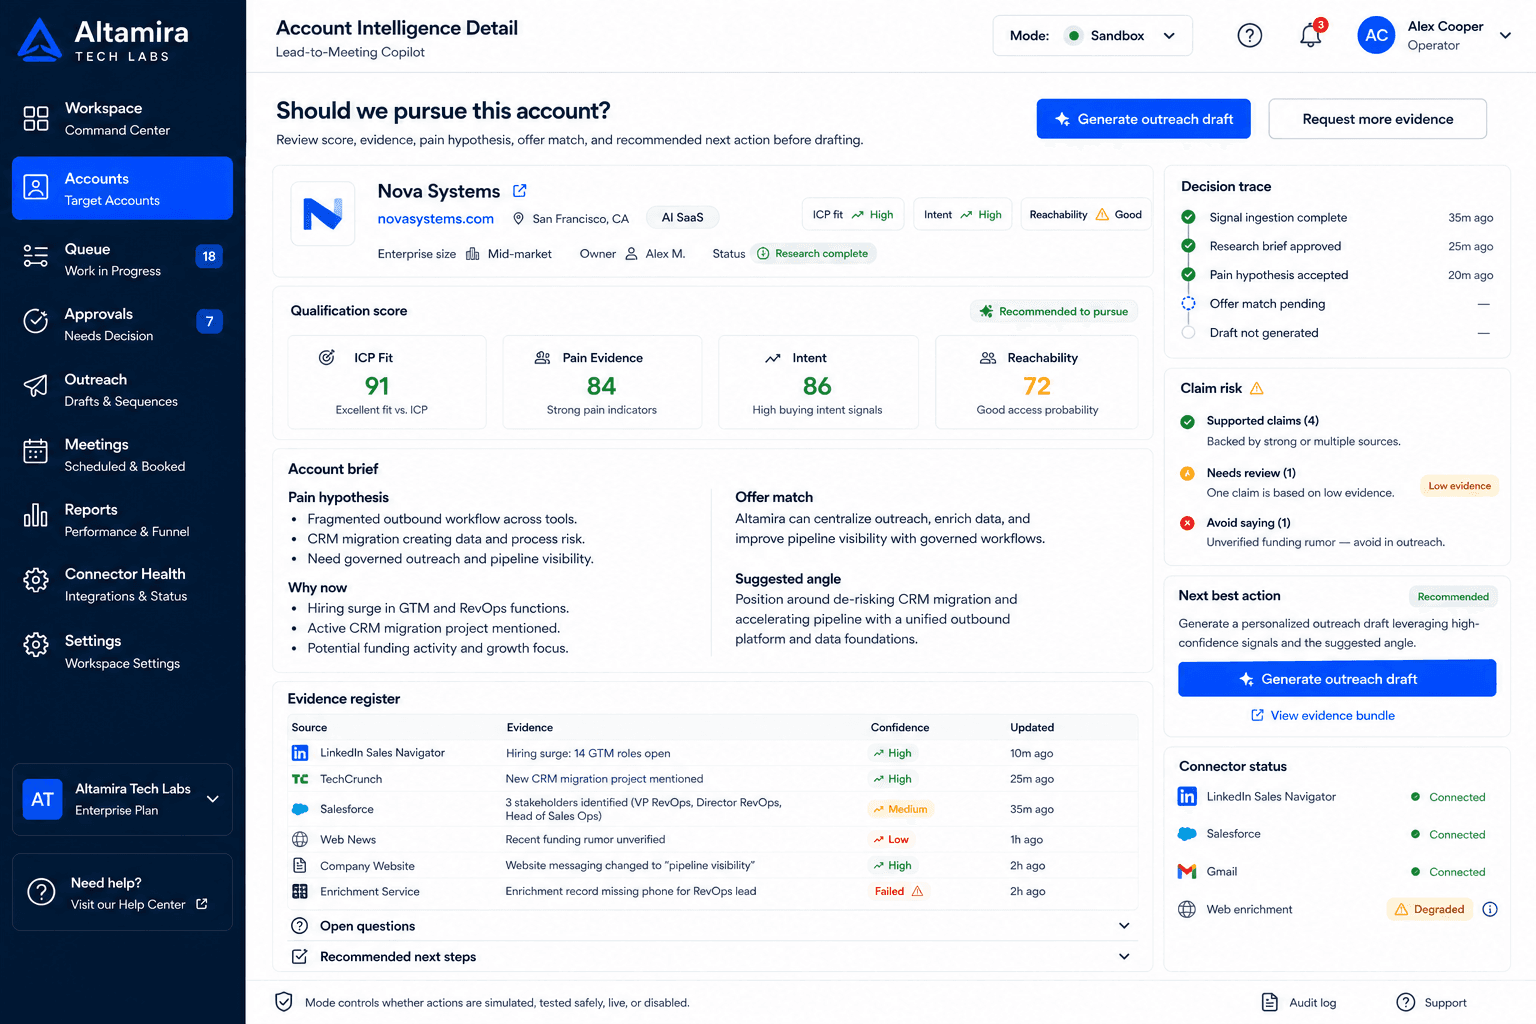Click the help question mark icon in header
This screenshot has height=1024, width=1536.
coord(1249,36)
